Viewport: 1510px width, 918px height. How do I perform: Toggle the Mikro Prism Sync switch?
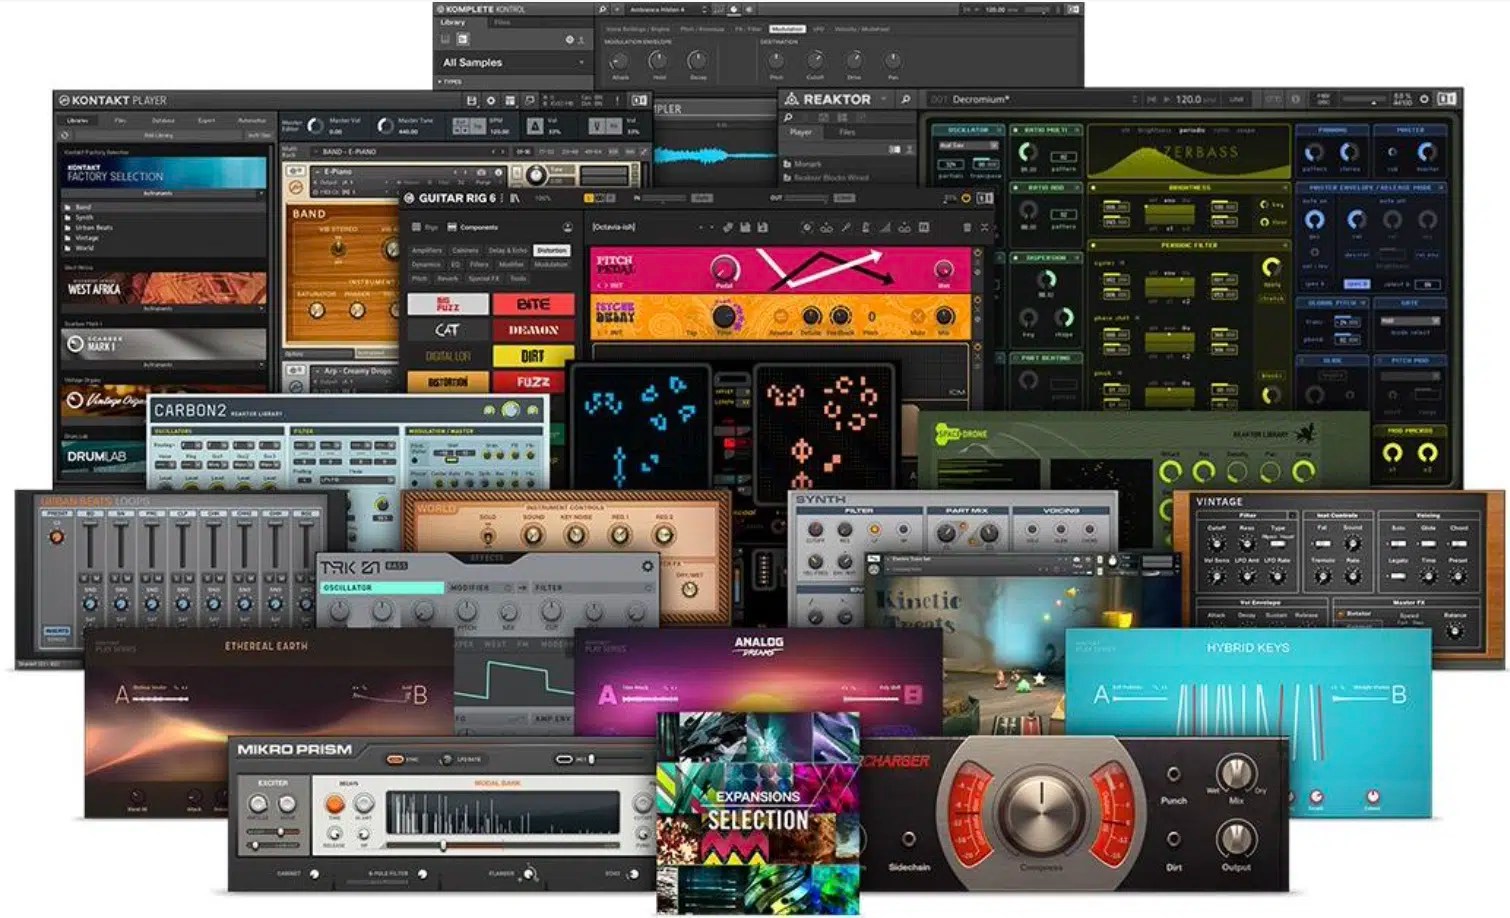[x=396, y=760]
